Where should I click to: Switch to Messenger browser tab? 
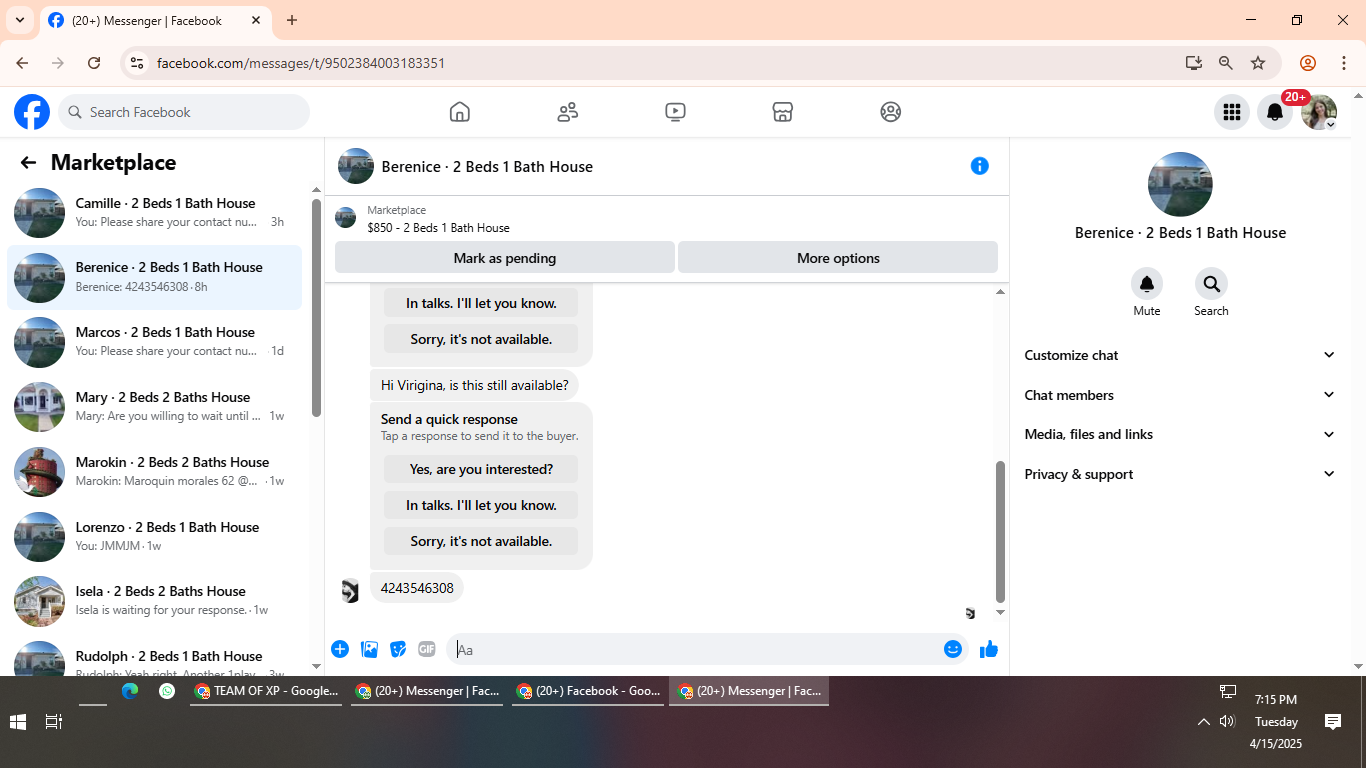pos(155,21)
